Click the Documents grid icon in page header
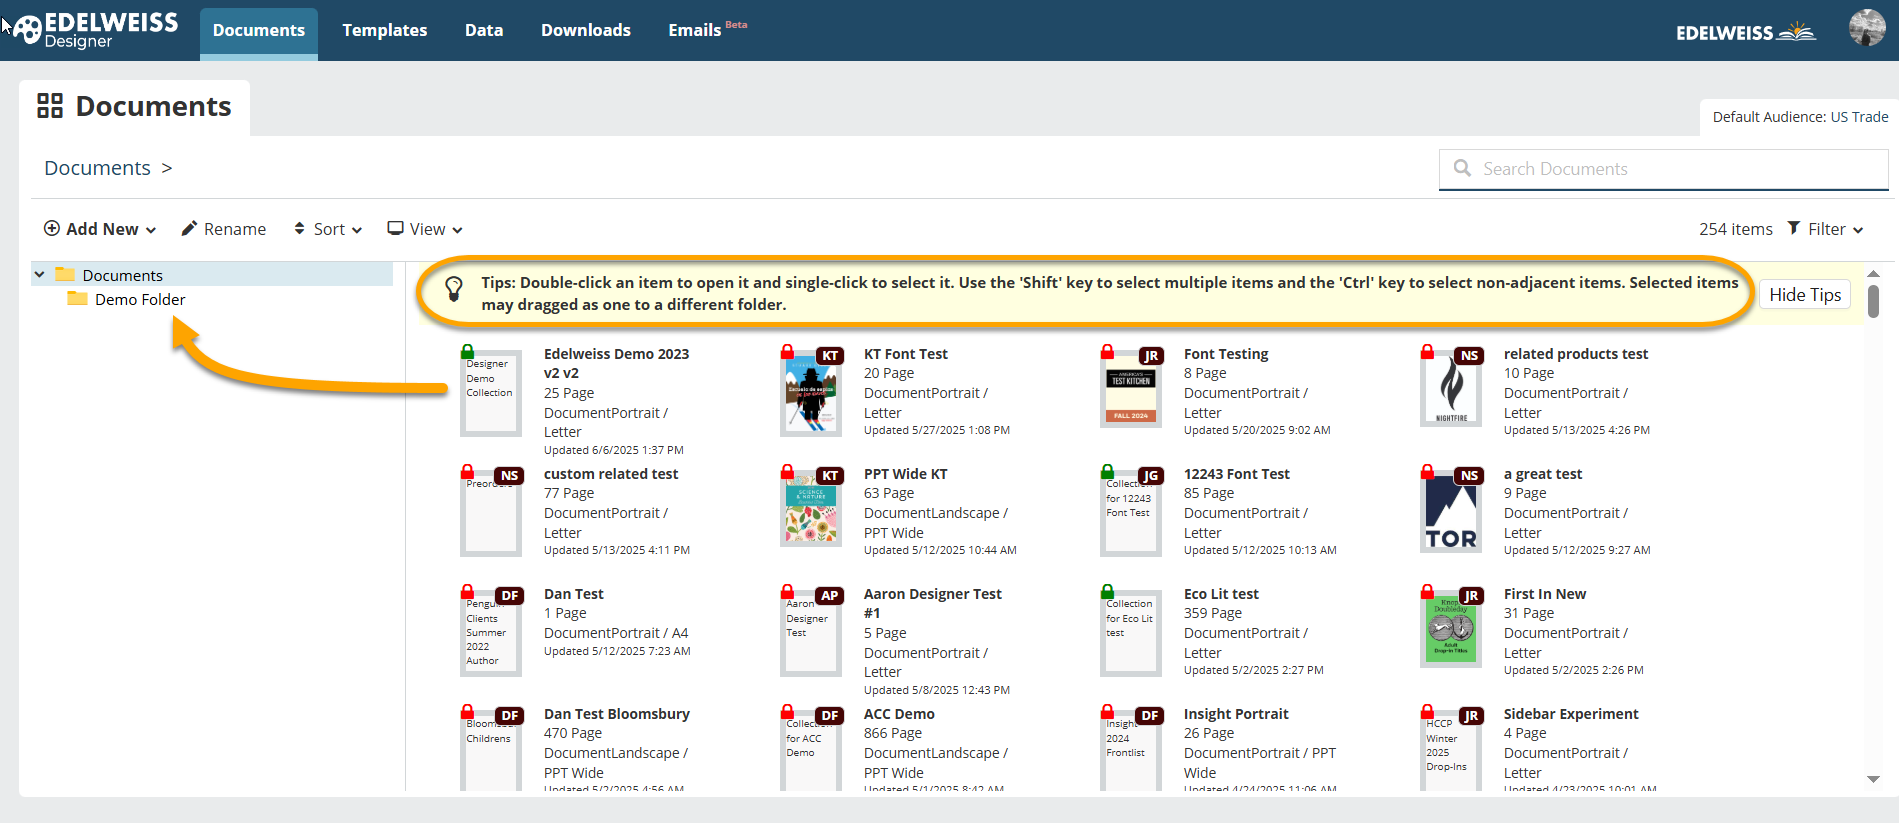1899x823 pixels. [x=50, y=106]
